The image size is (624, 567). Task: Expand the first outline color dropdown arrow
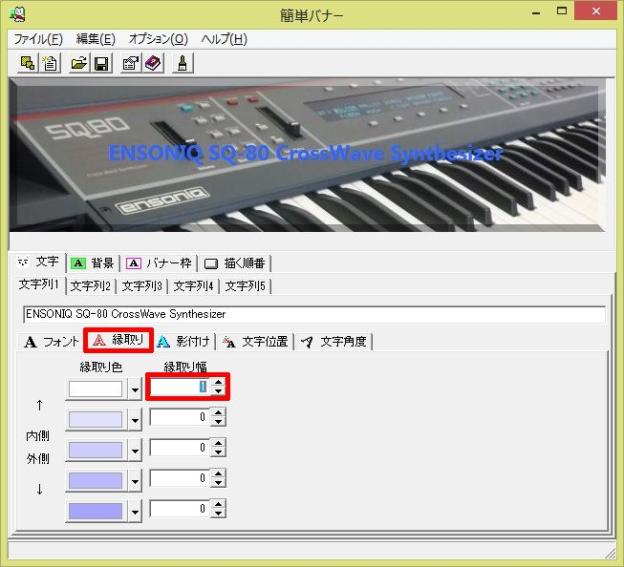[135, 390]
